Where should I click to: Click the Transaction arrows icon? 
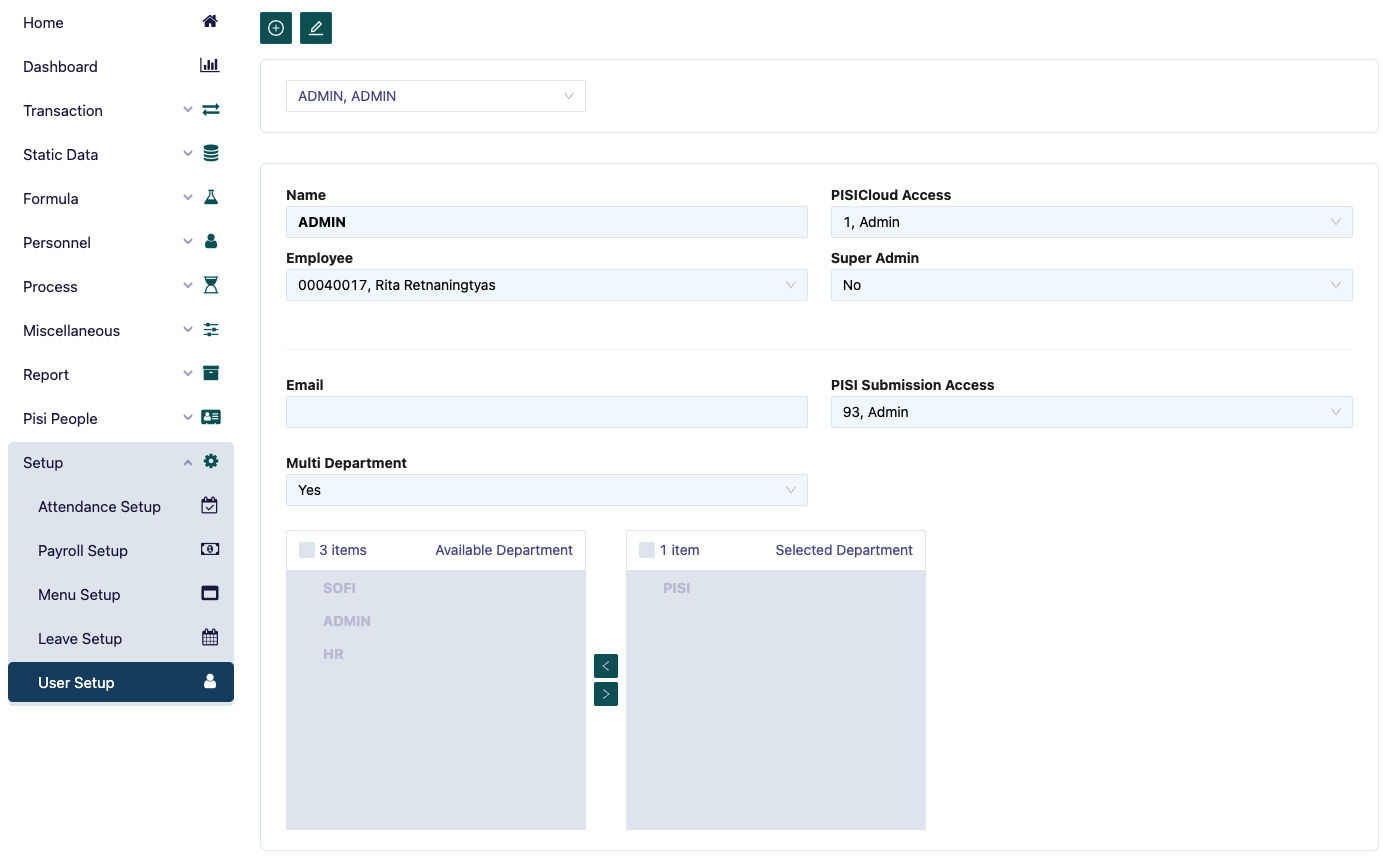point(210,108)
